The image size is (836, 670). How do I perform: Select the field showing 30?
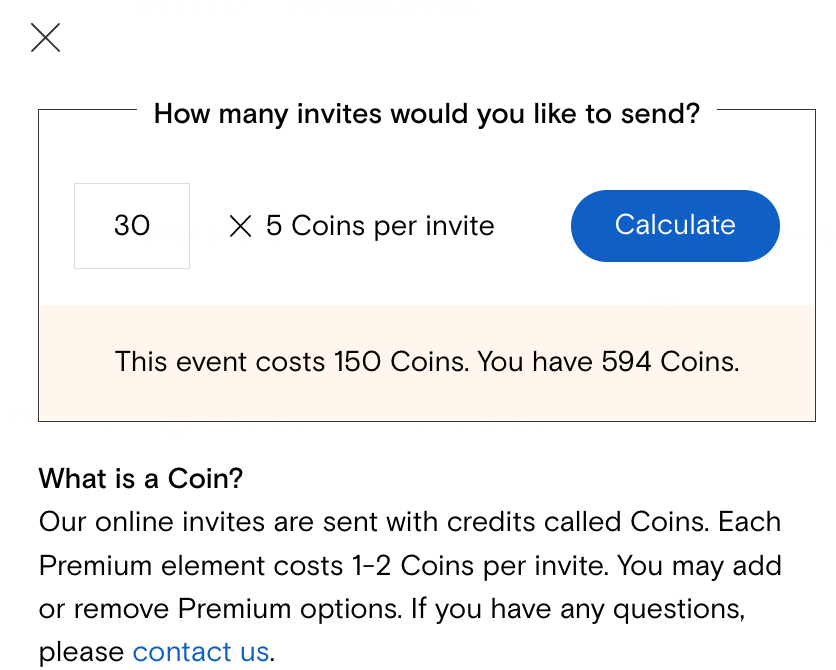click(x=132, y=226)
